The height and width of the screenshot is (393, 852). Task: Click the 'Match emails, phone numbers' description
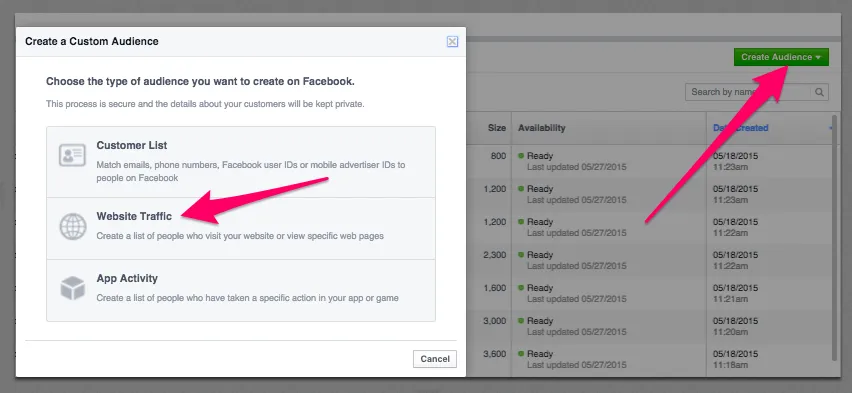(251, 171)
